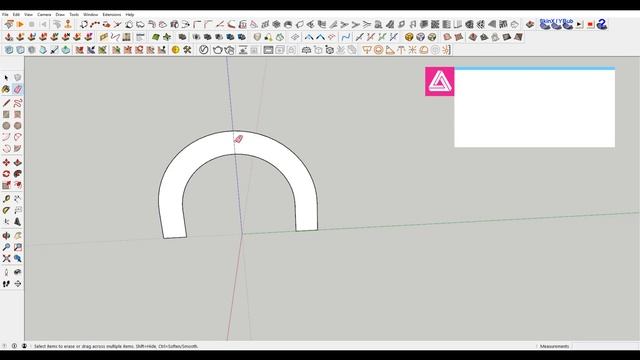Select the Zoom magnifier tool

(x=6, y=247)
